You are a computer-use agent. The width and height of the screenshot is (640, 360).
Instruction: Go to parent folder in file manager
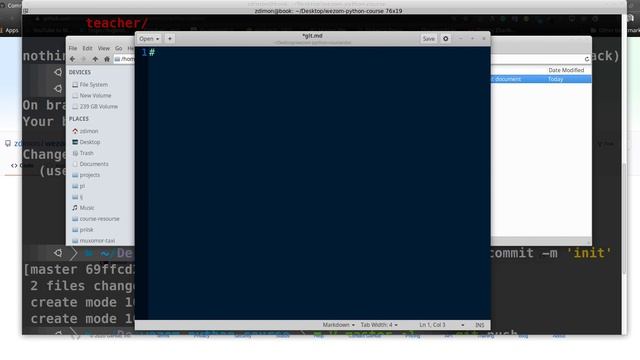(x=95, y=59)
